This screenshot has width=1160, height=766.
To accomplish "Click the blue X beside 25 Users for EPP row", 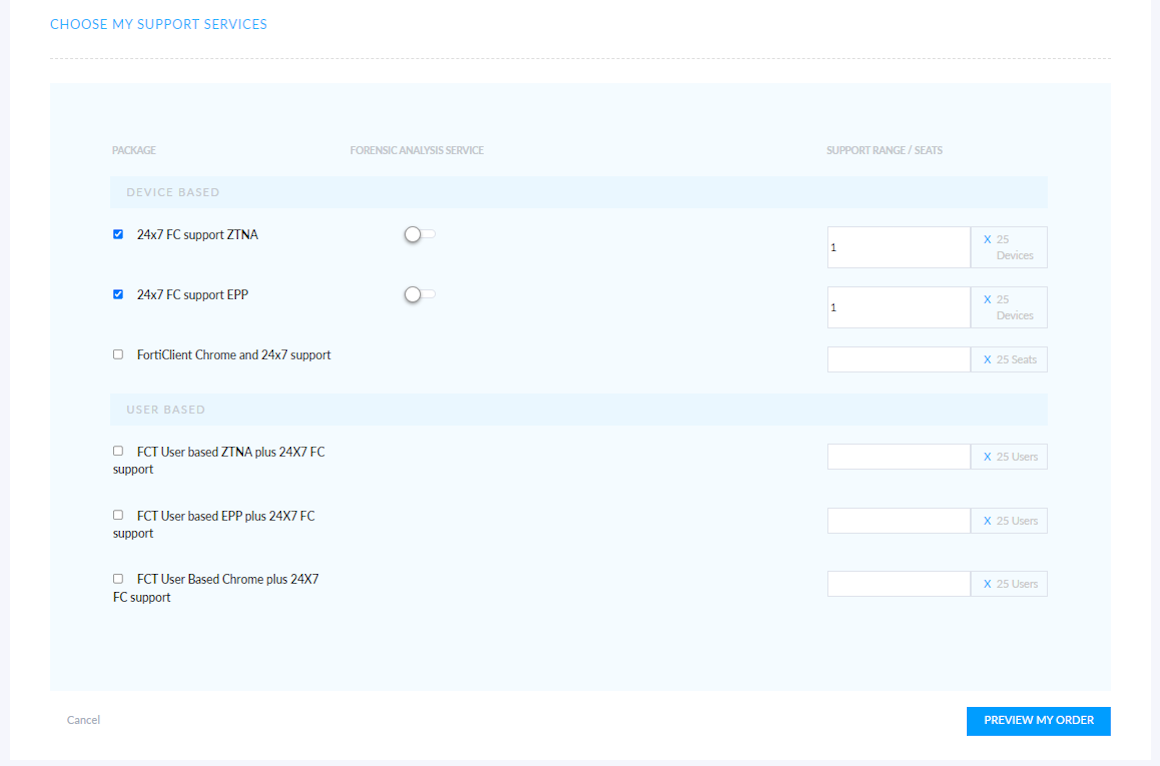I will pyautogui.click(x=986, y=520).
